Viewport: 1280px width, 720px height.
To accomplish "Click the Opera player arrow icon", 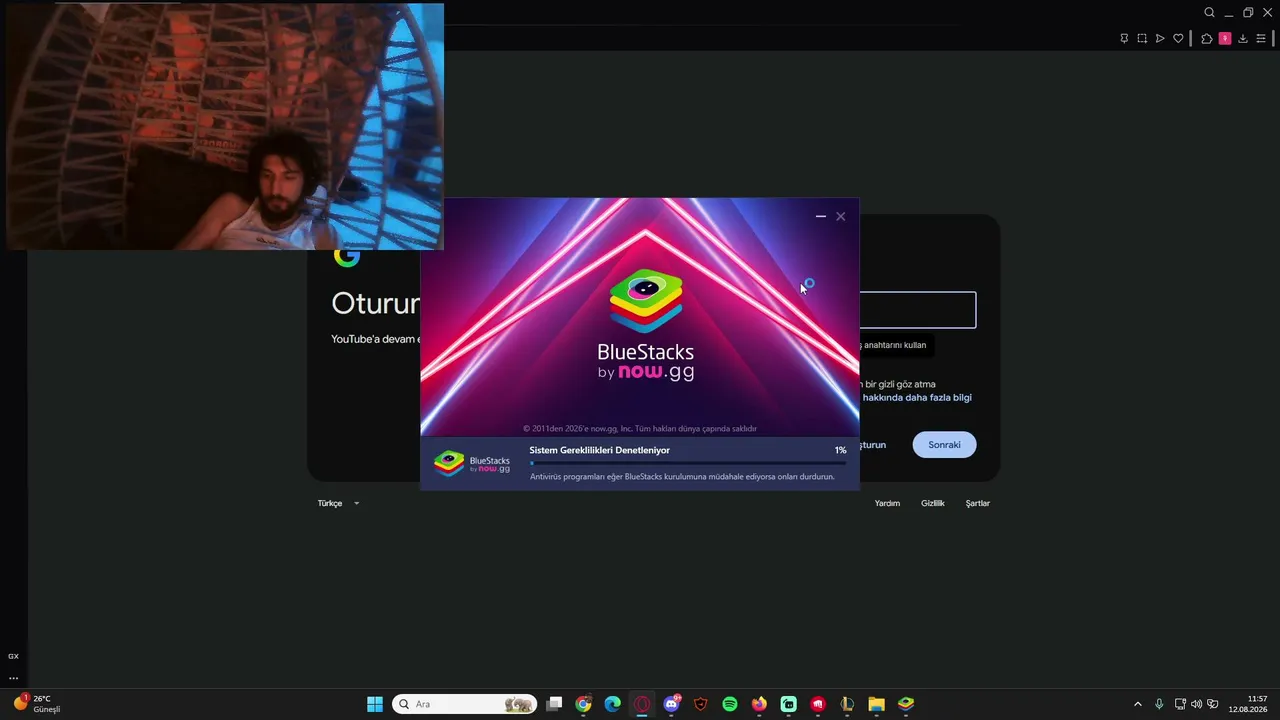I will [1160, 39].
